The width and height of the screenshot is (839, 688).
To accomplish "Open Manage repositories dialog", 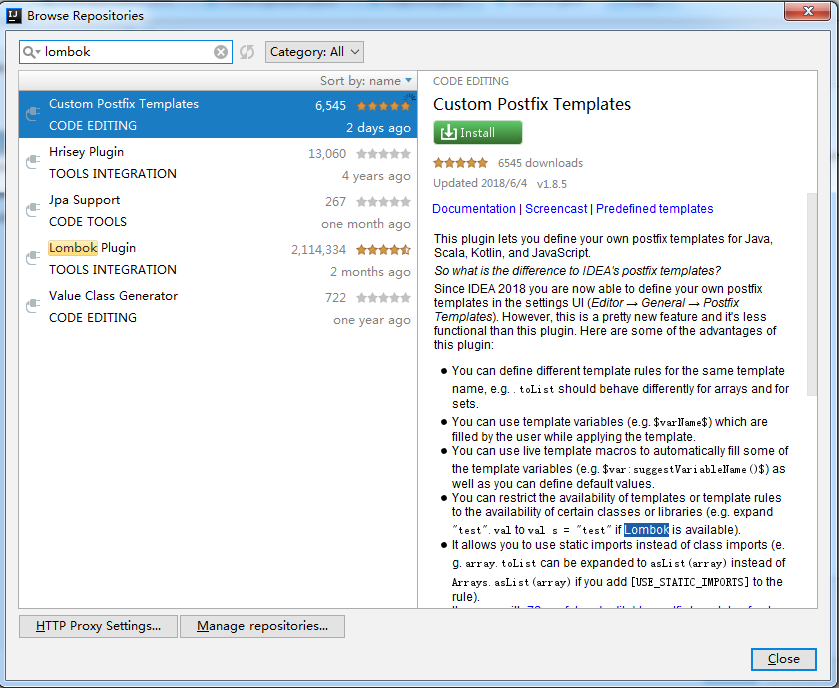I will (x=262, y=626).
